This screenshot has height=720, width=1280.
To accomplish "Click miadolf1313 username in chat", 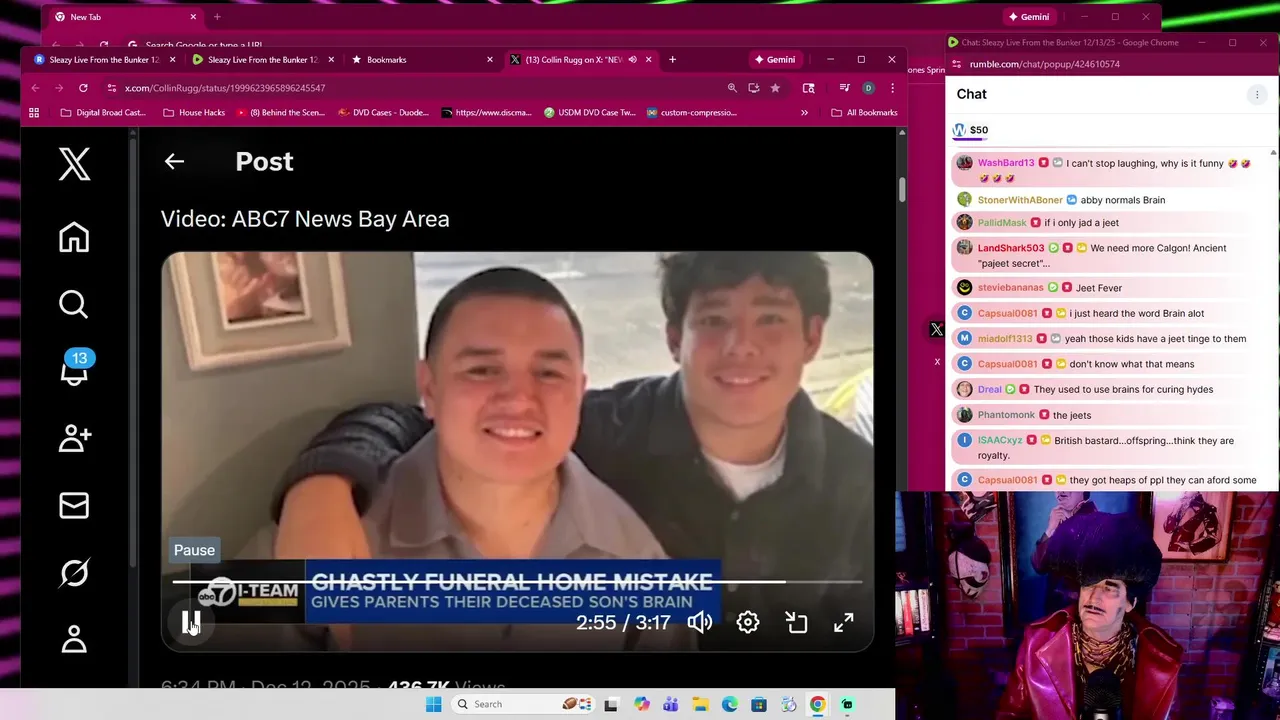I will [1004, 339].
